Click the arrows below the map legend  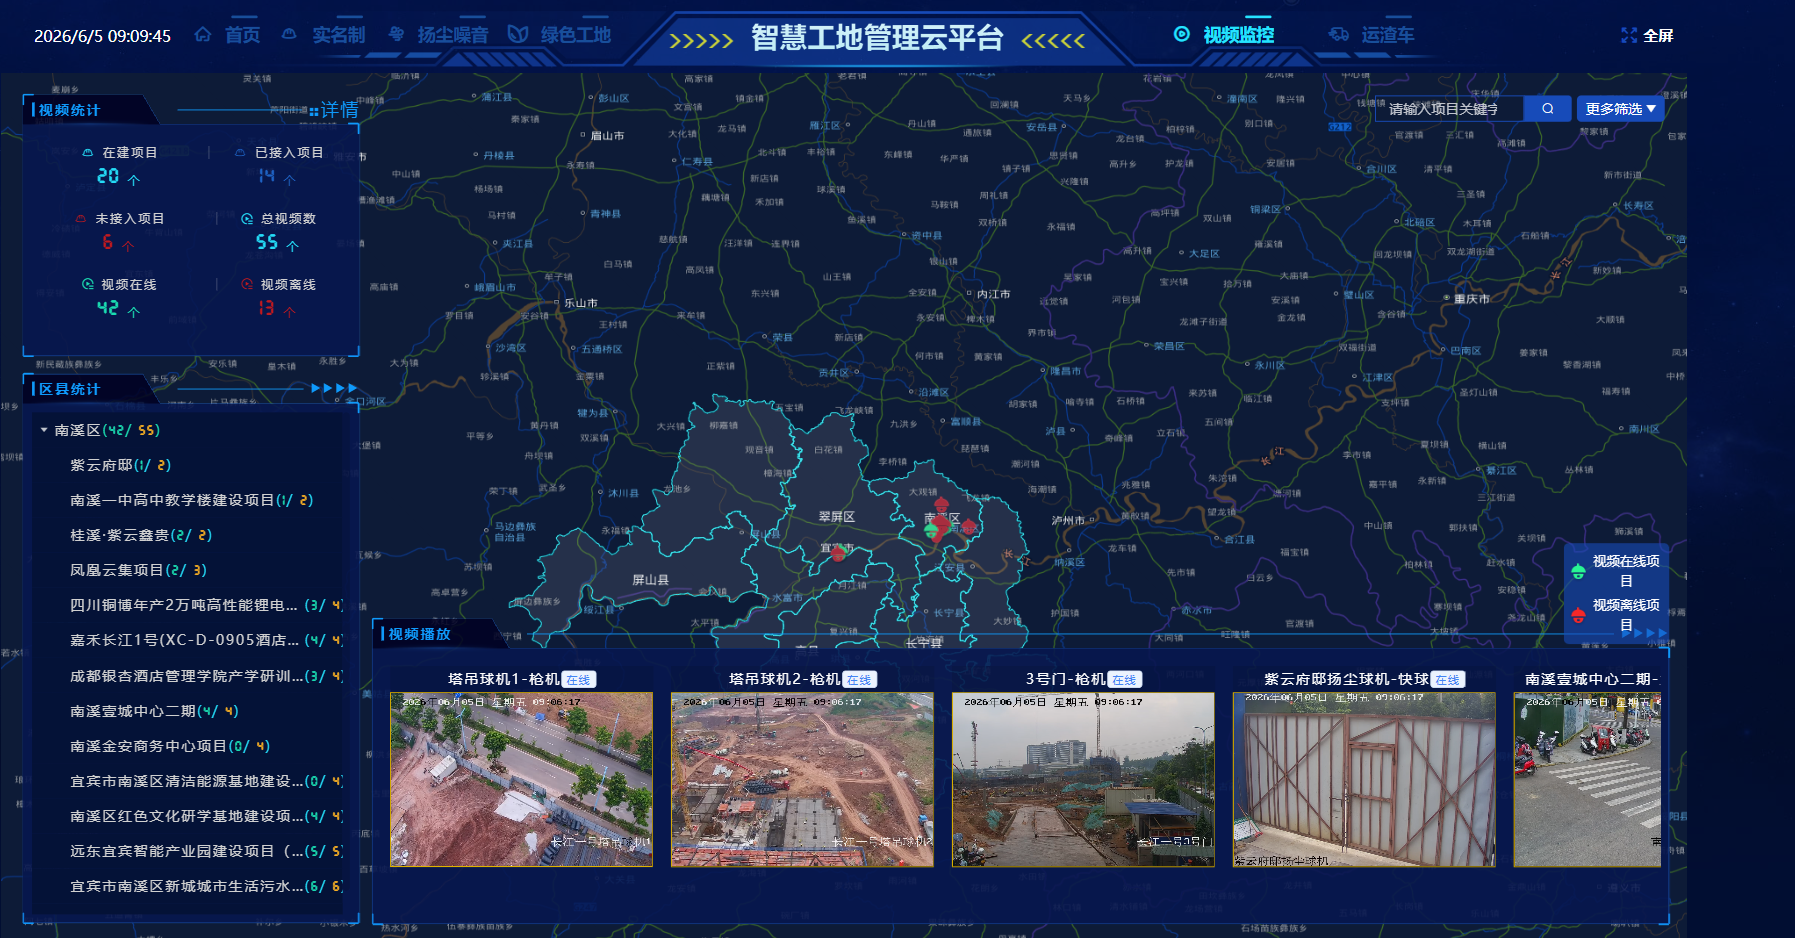click(x=1645, y=633)
